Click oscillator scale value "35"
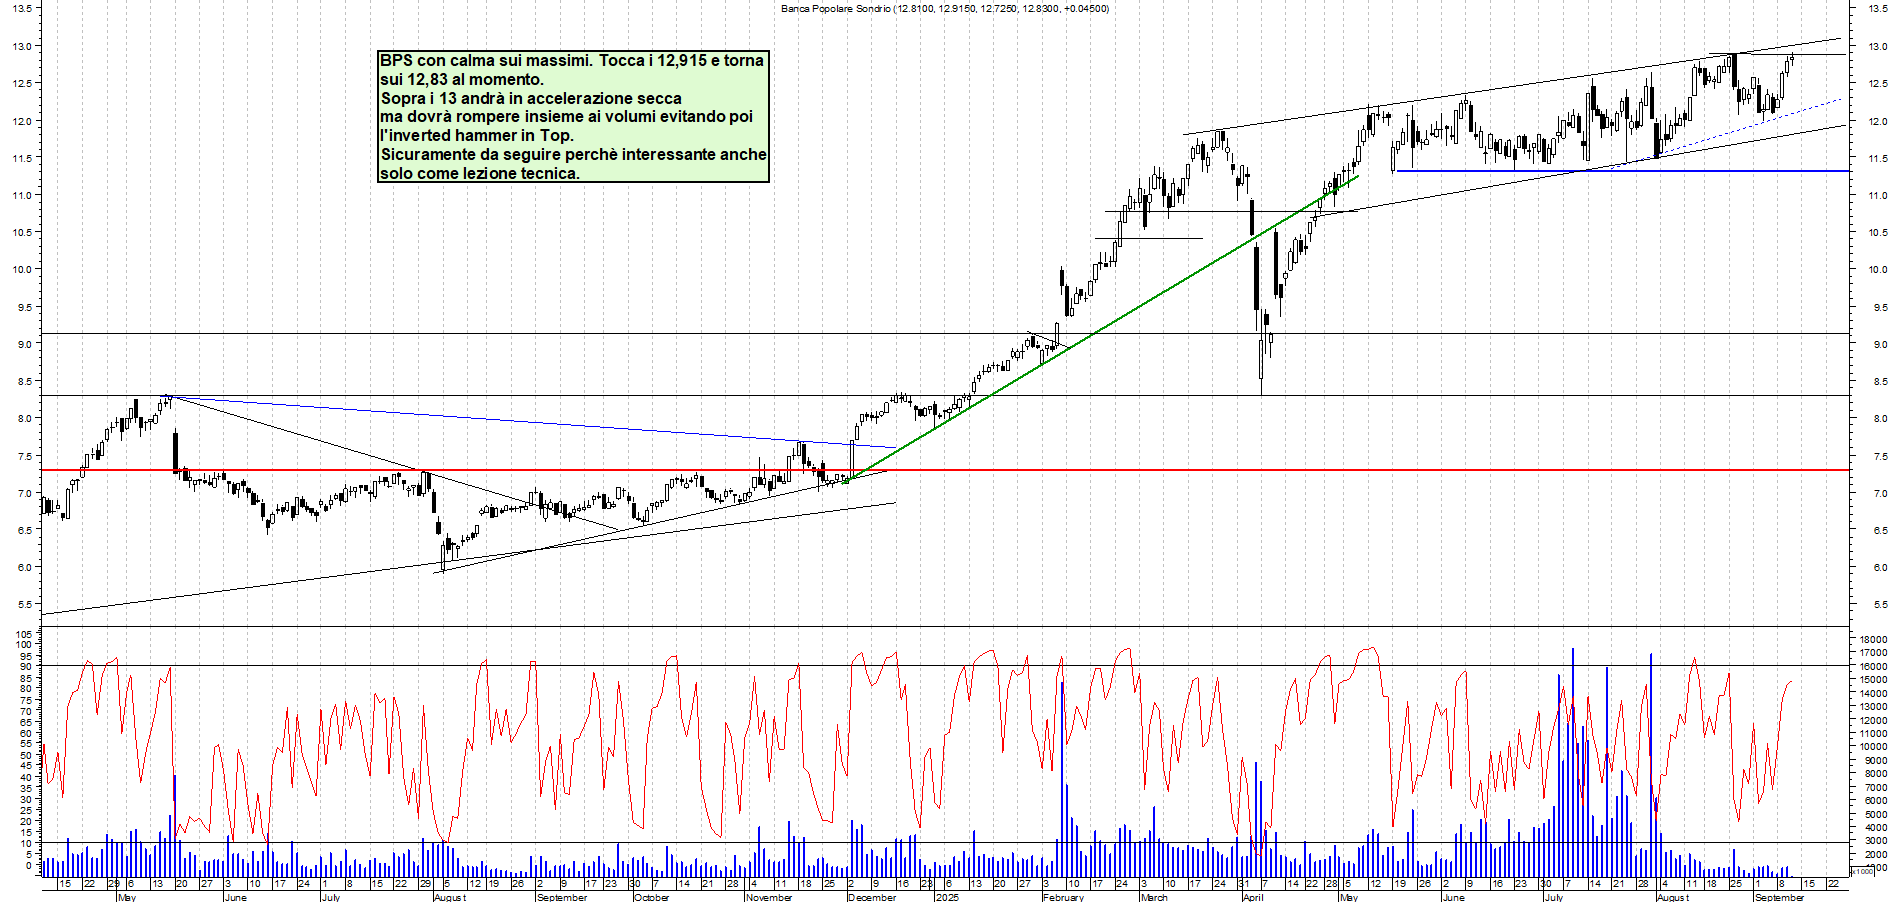 (x=27, y=788)
